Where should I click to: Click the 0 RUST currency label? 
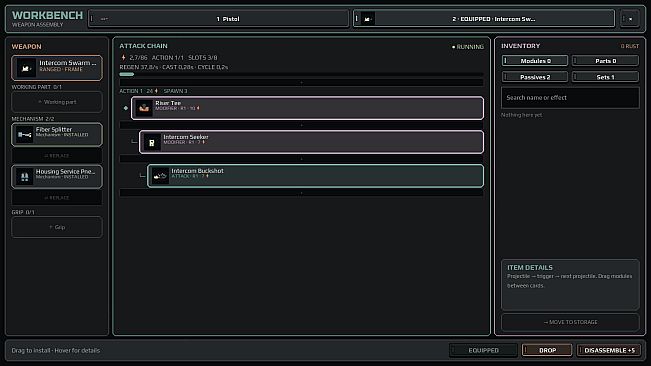click(x=629, y=46)
